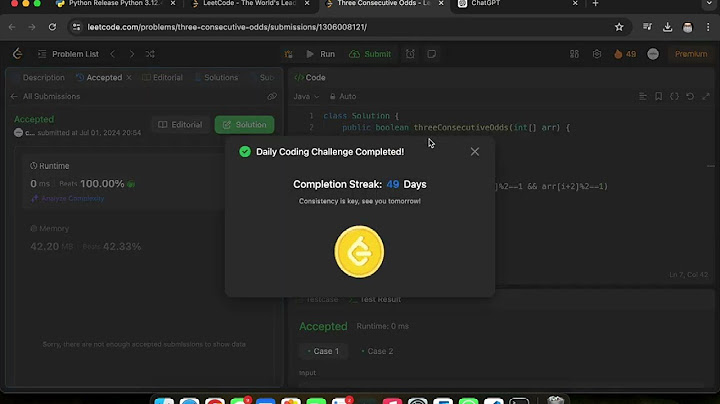Switch to Editorial tab
720x404 pixels.
163,78
